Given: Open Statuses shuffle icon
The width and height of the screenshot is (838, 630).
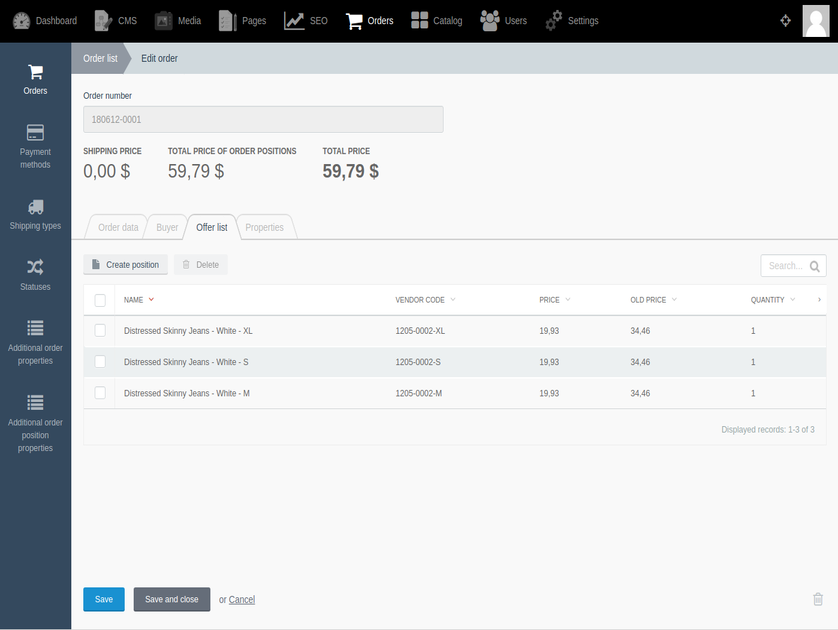Looking at the screenshot, I should click(35, 267).
